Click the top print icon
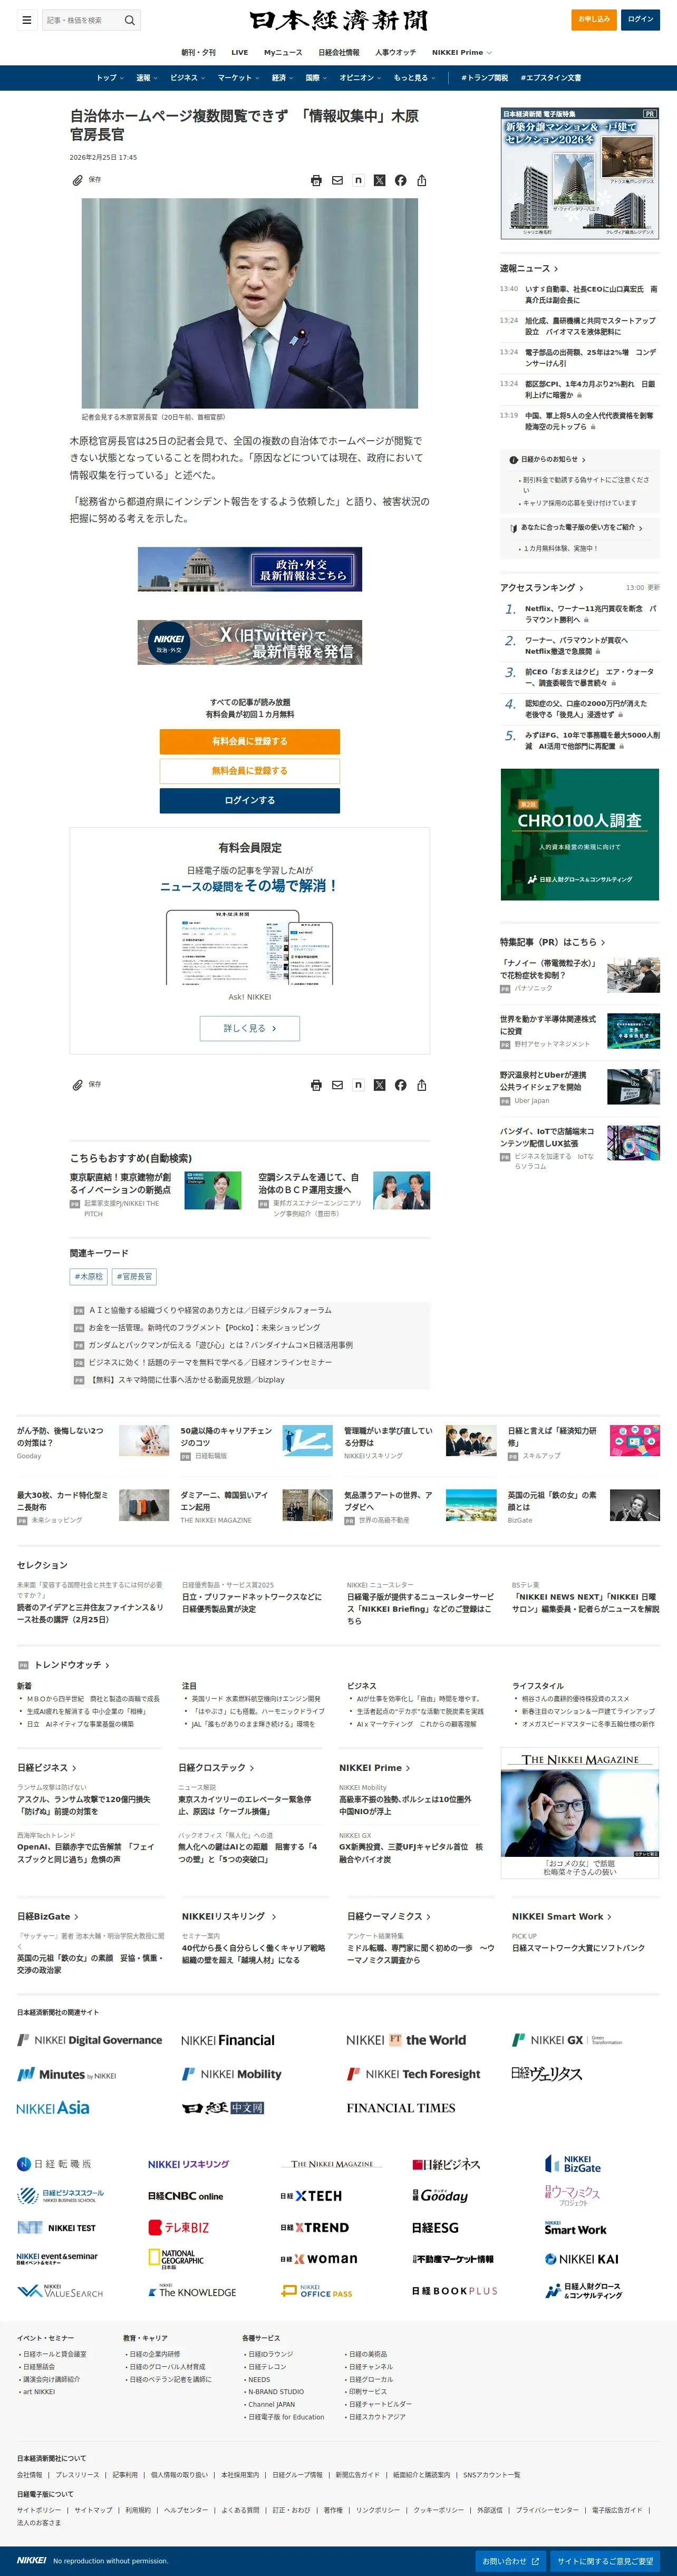 316,180
